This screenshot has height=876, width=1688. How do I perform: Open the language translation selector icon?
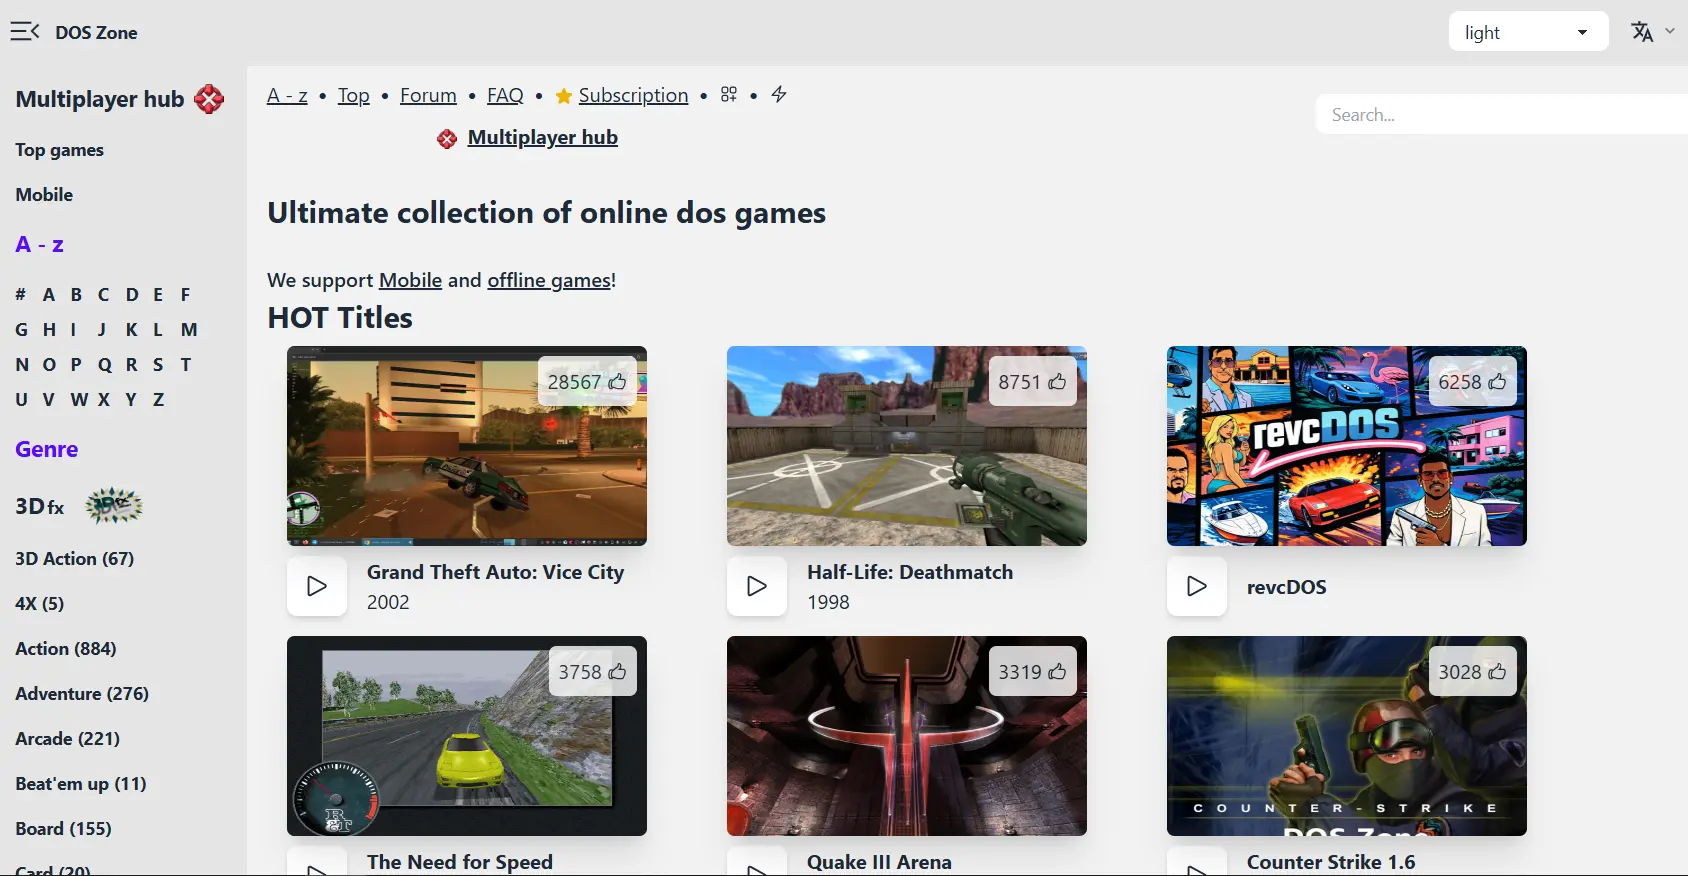click(x=1642, y=32)
